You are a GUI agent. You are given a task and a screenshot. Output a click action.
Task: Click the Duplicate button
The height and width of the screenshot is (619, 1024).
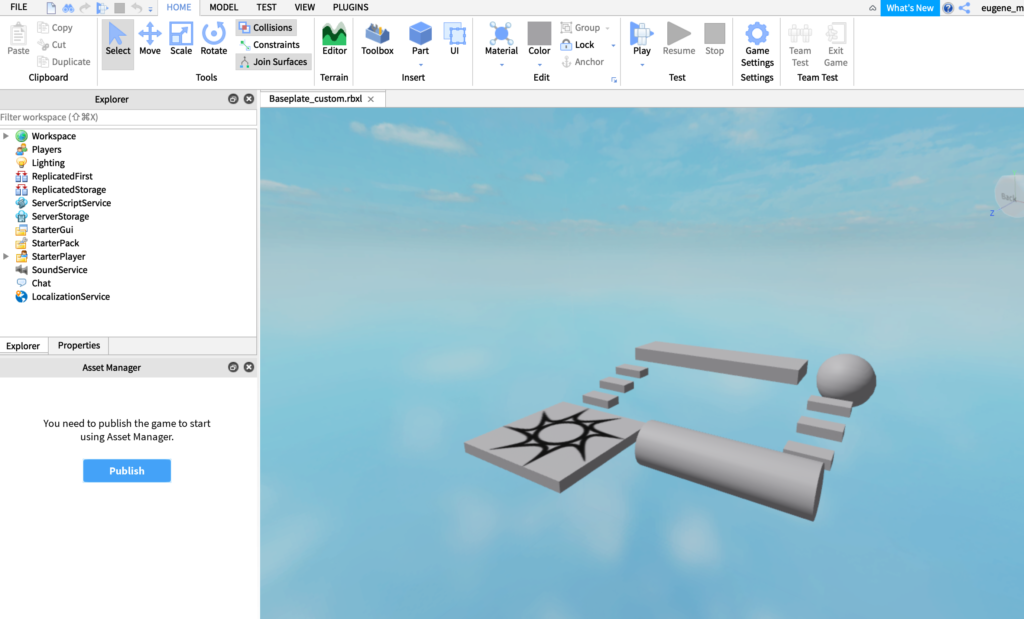point(64,61)
